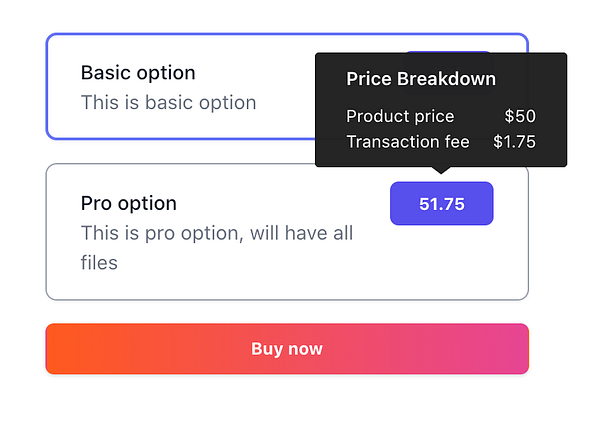Screen dimensions: 600x441
Task: Click the "Transaction fee" label
Action: 408,142
